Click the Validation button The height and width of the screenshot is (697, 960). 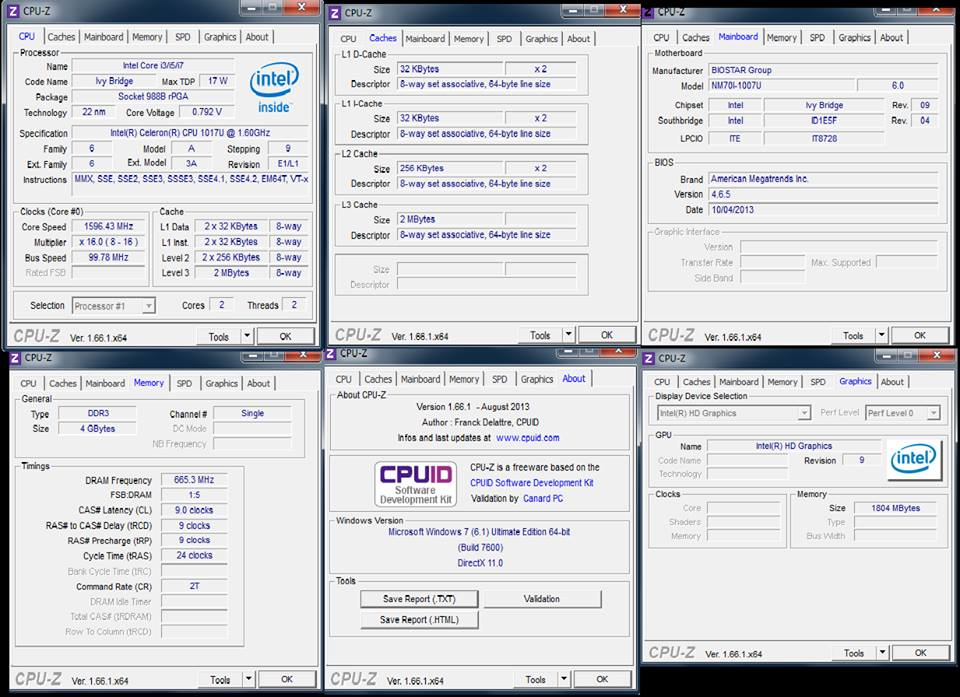click(x=542, y=599)
